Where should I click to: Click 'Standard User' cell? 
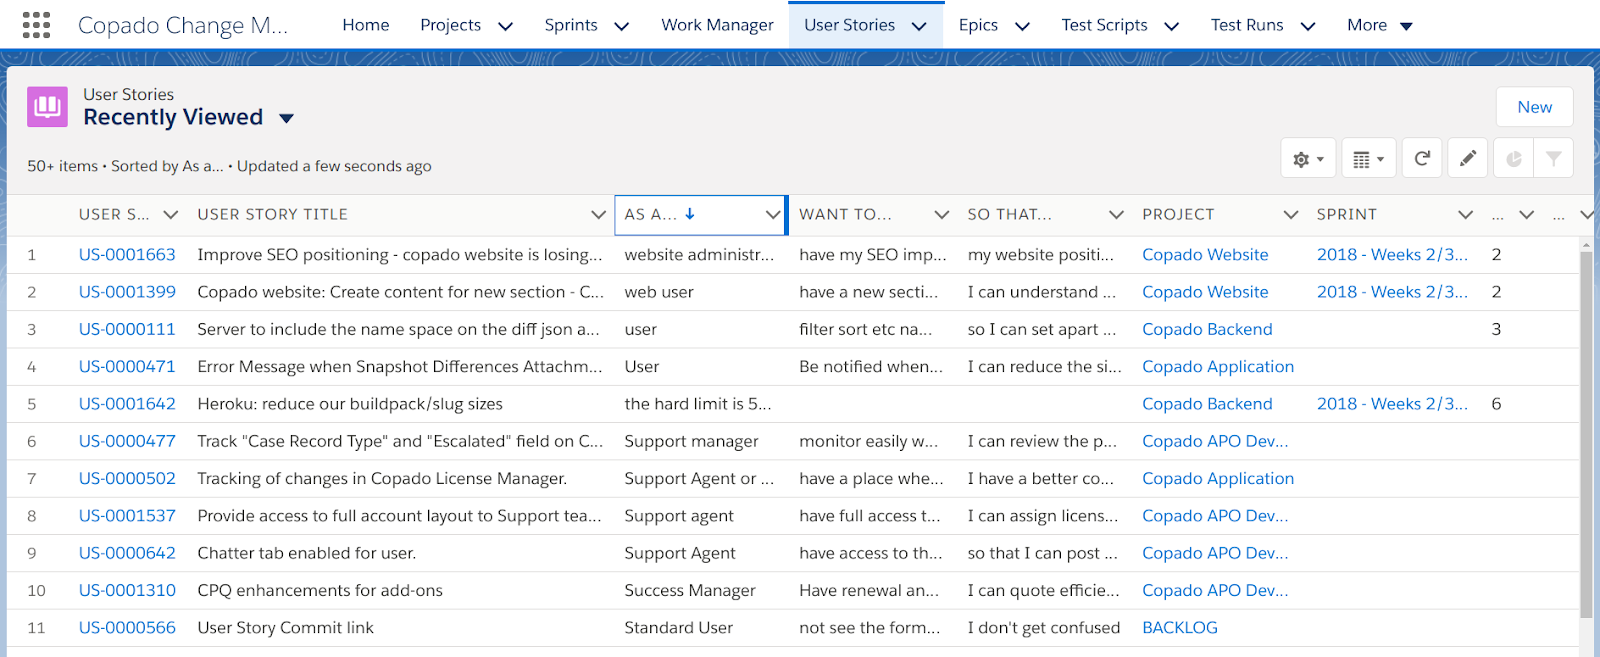678,628
